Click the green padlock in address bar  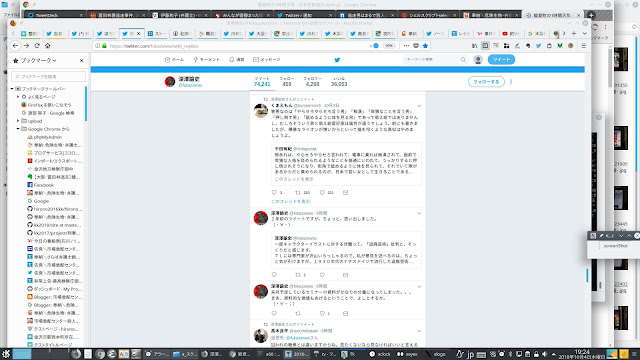pos(104,46)
